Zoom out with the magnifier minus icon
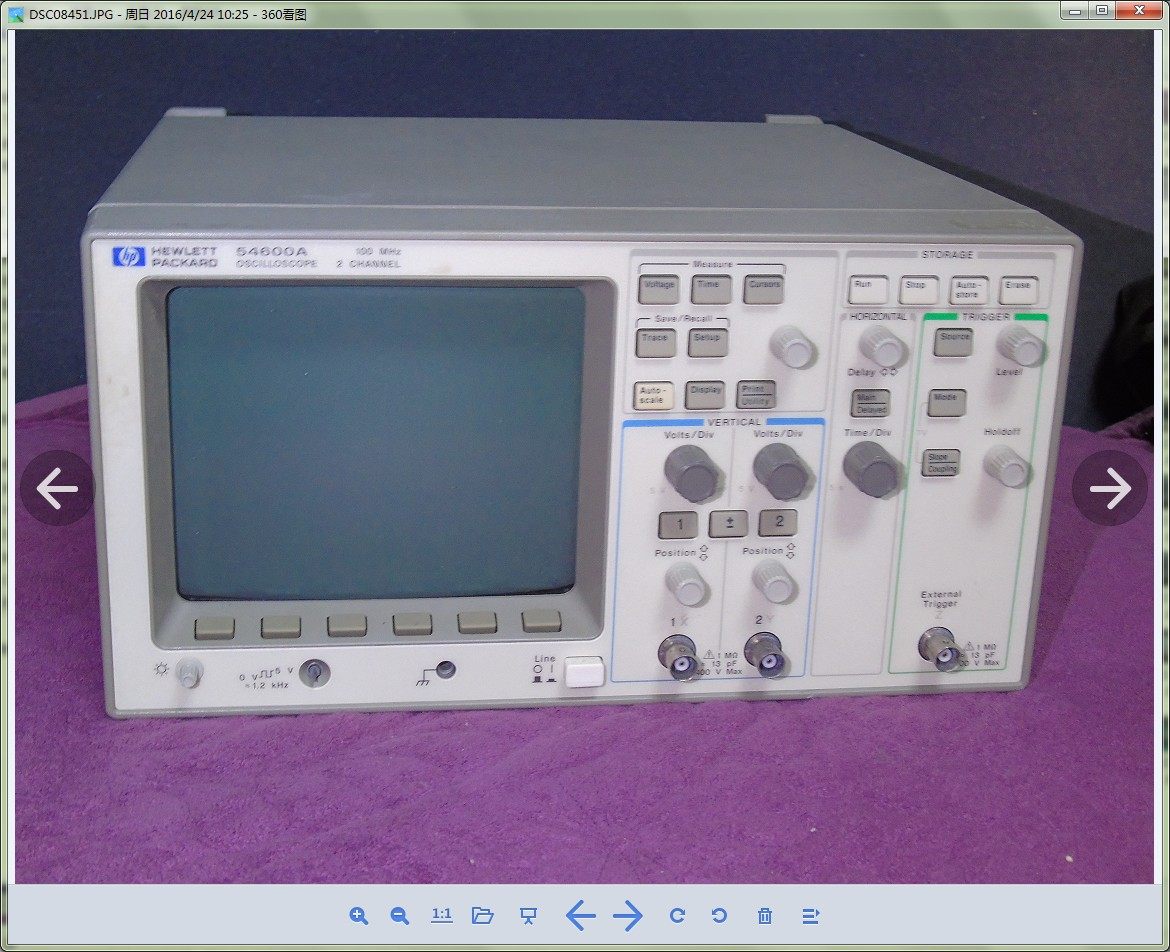The width and height of the screenshot is (1170, 952). [x=400, y=915]
